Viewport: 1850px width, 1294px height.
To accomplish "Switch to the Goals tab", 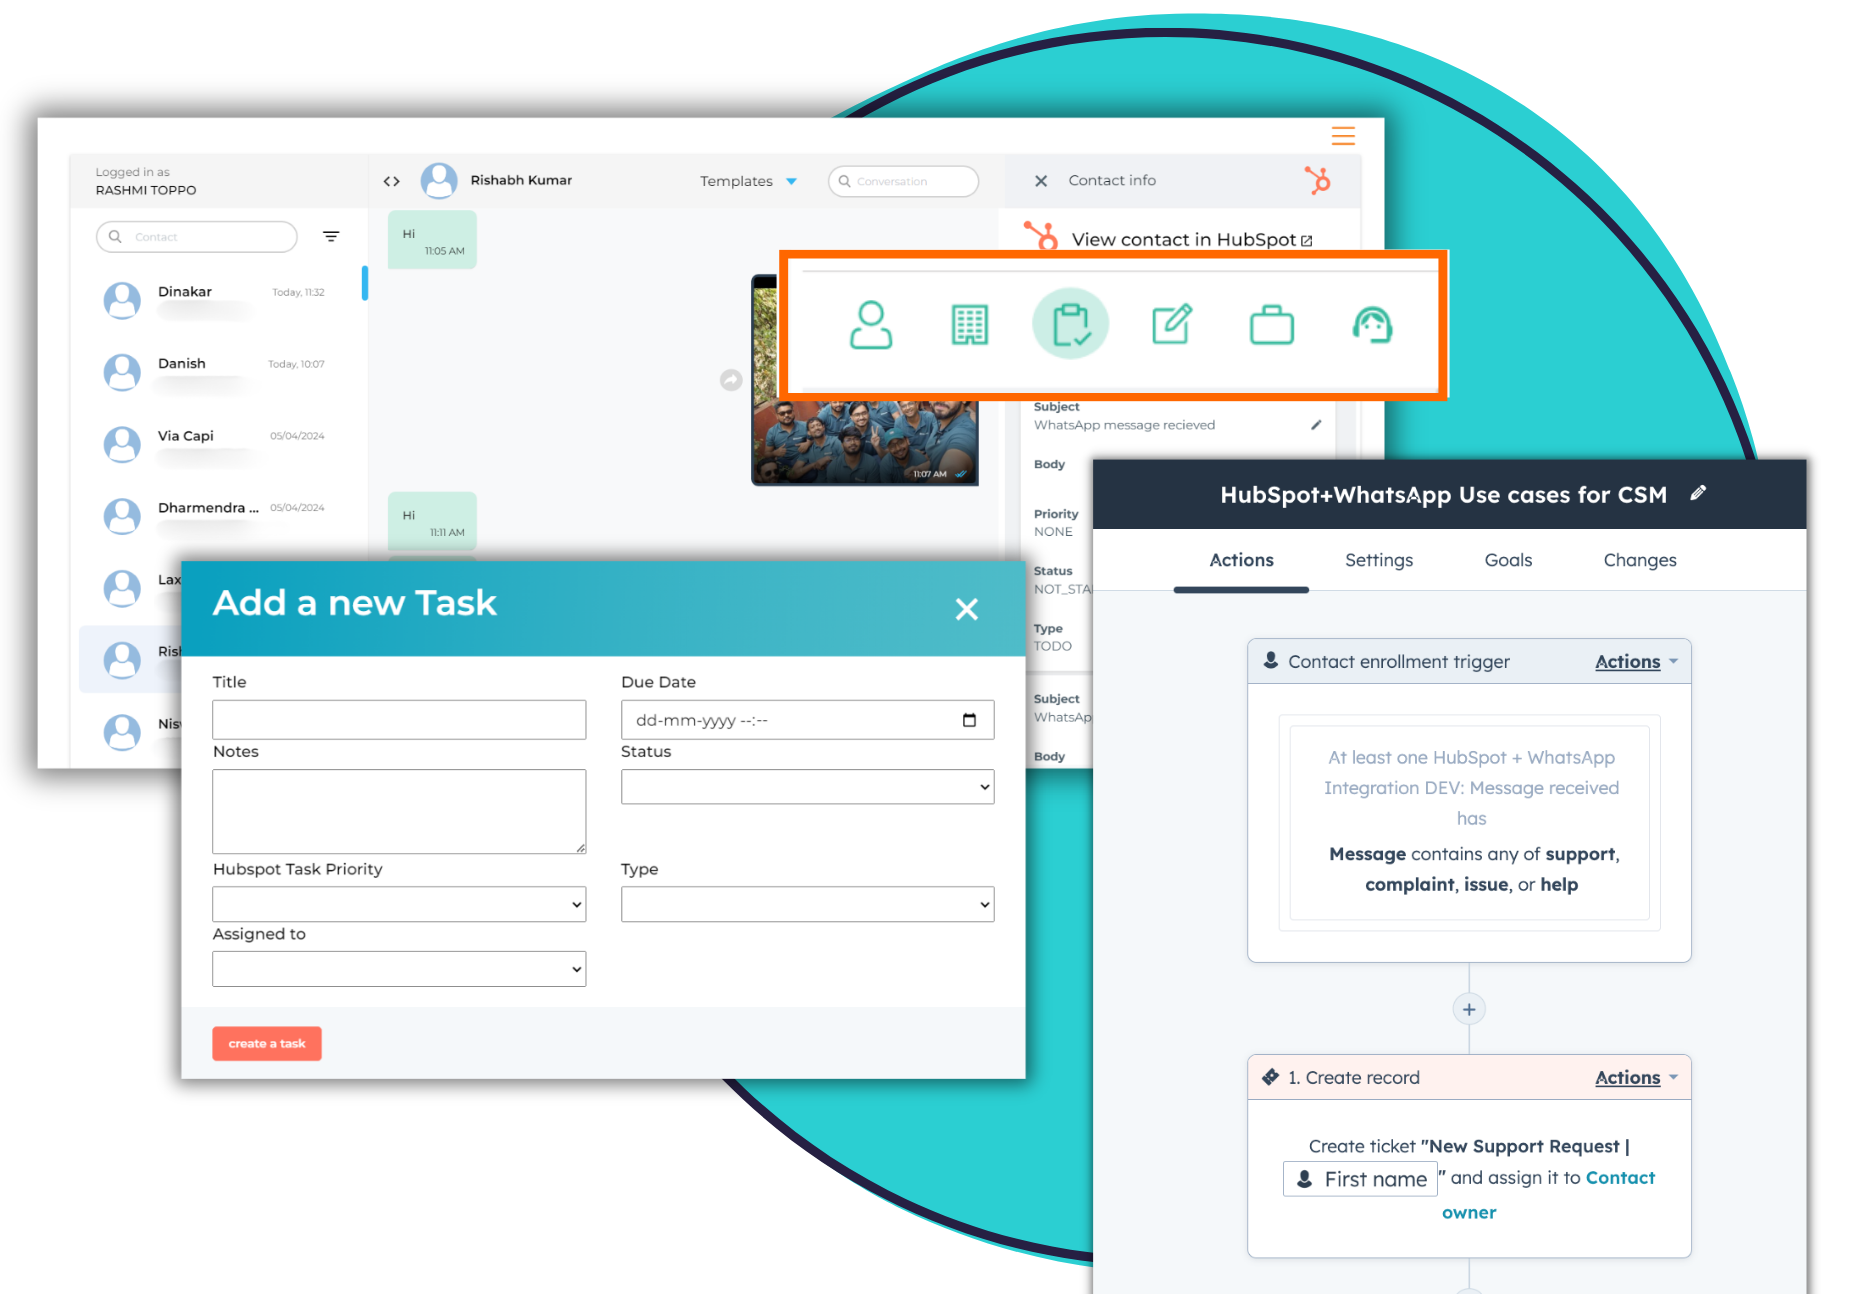I will (x=1507, y=560).
